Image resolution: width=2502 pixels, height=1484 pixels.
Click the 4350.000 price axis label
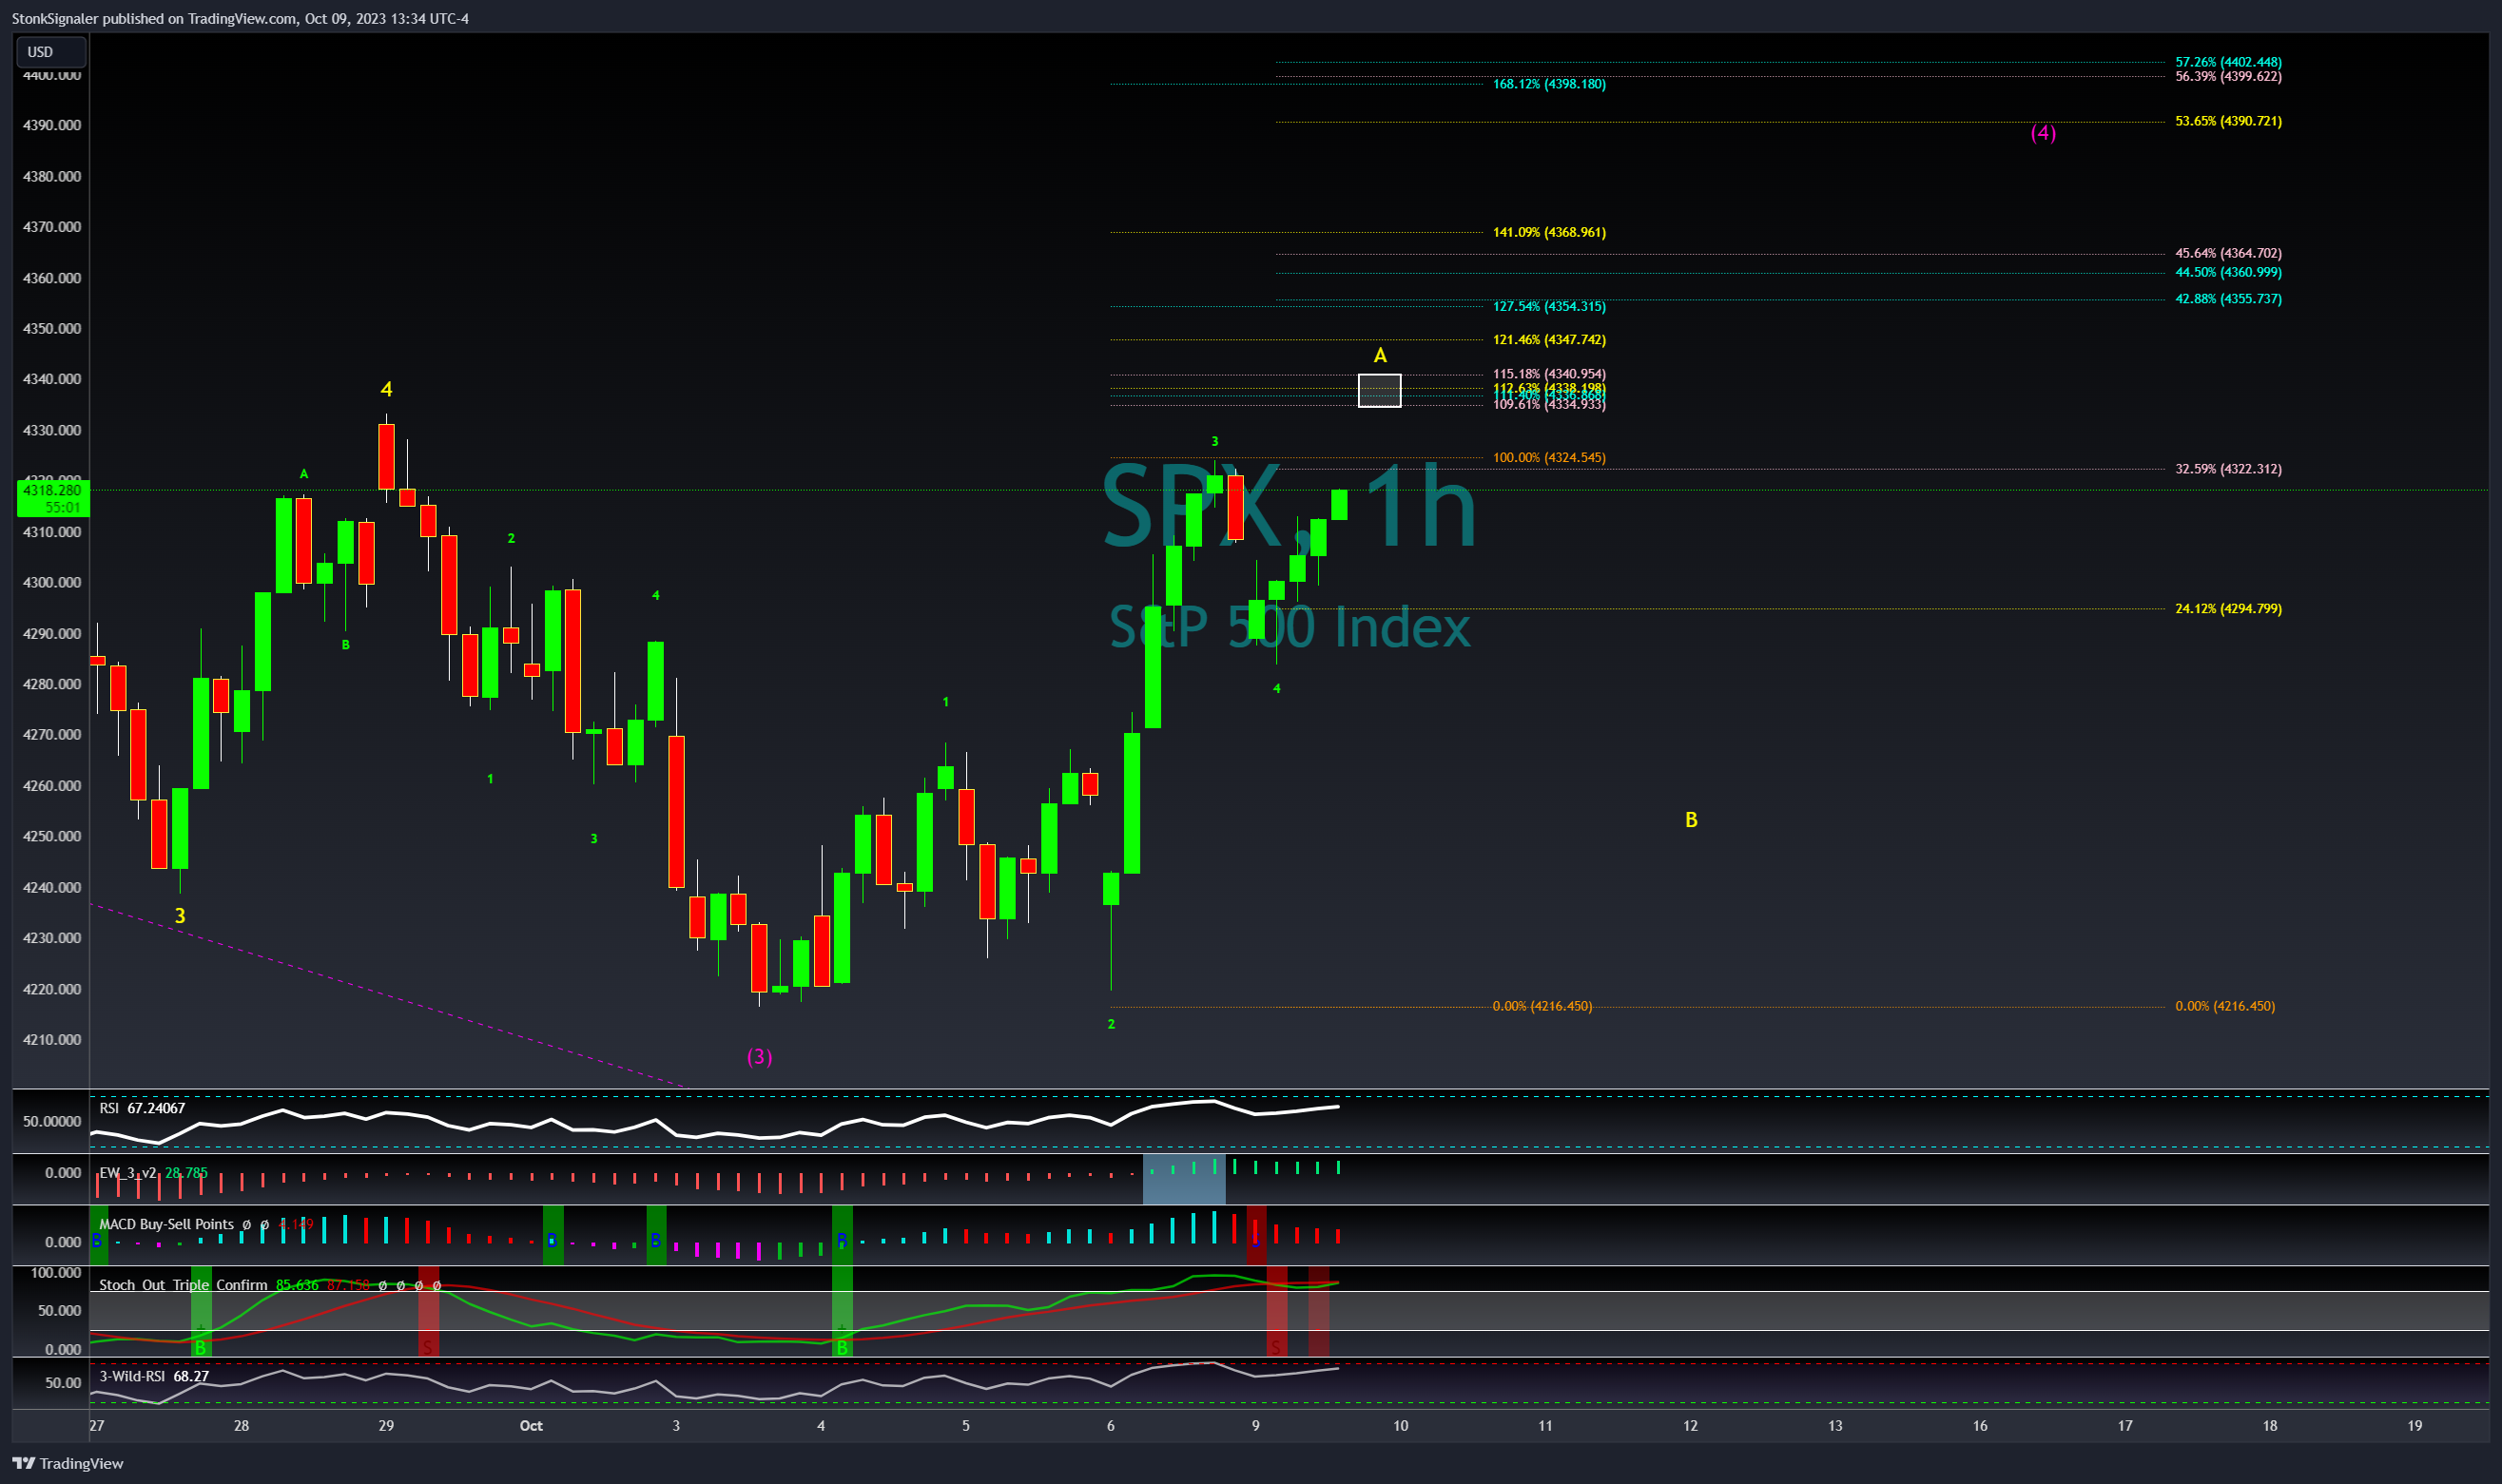point(52,328)
